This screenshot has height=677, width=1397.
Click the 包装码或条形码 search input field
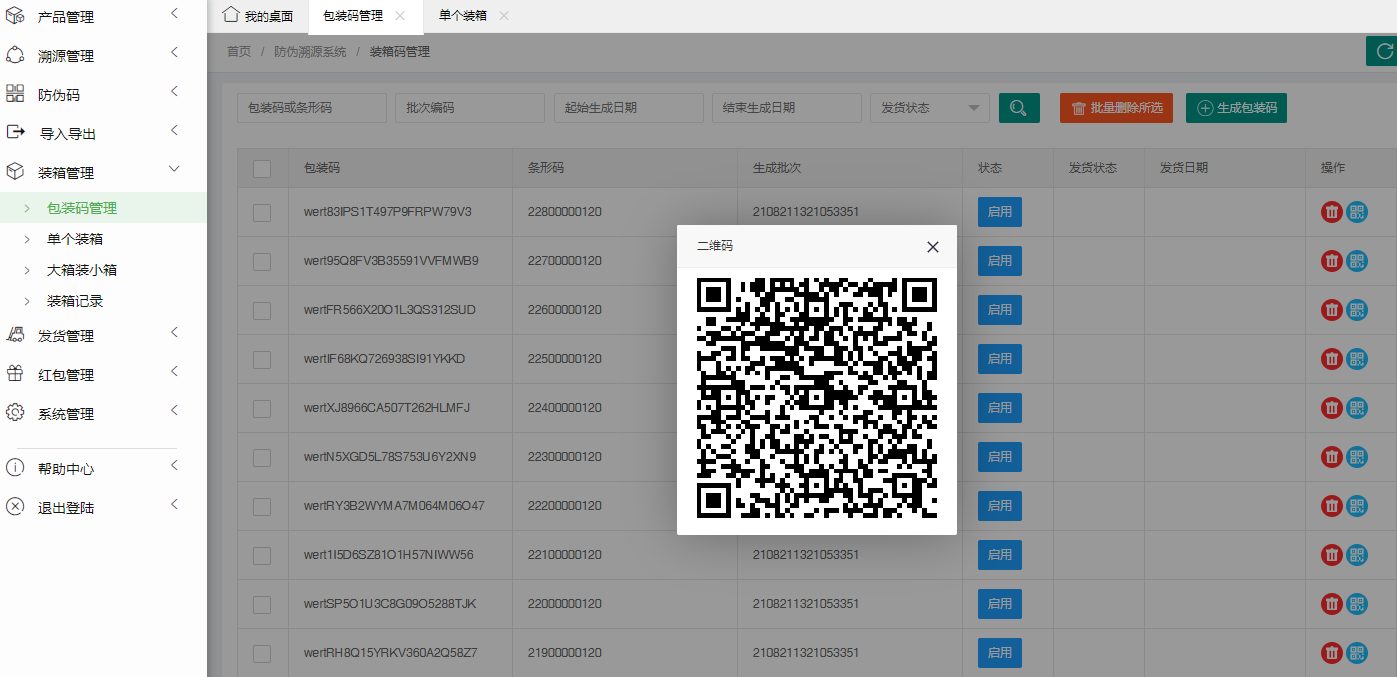tap(311, 108)
